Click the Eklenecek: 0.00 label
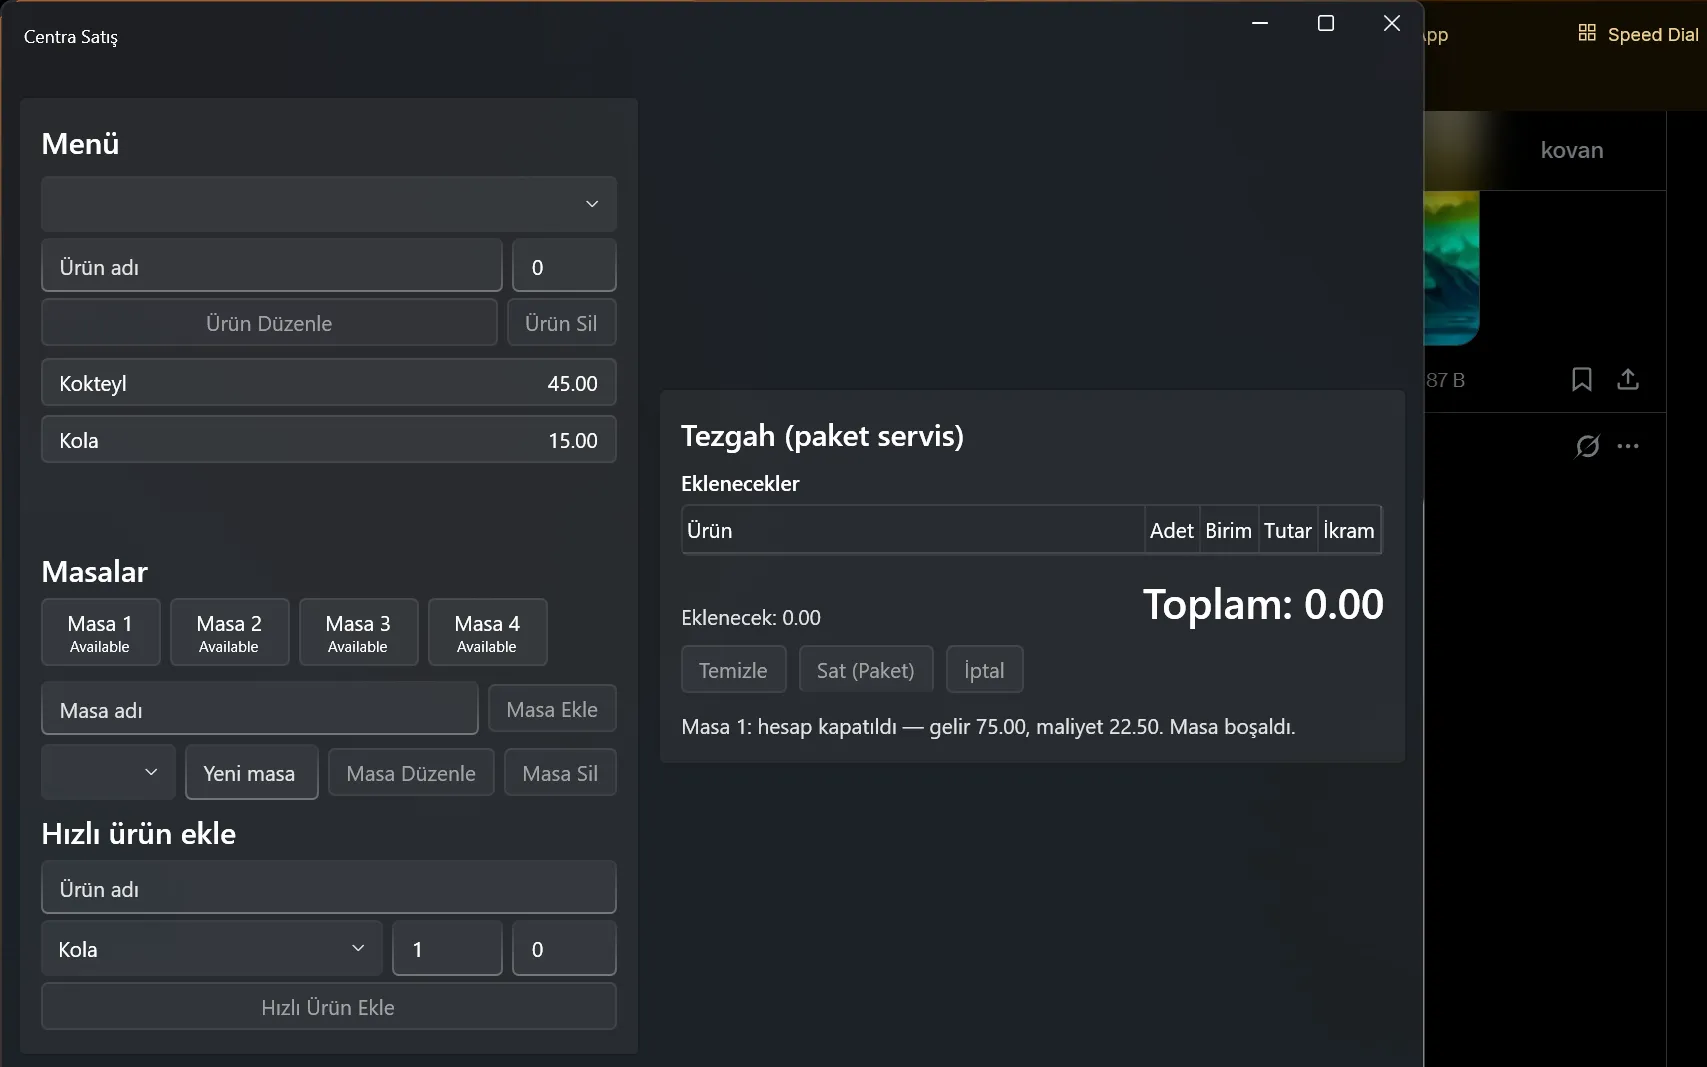 coord(751,617)
